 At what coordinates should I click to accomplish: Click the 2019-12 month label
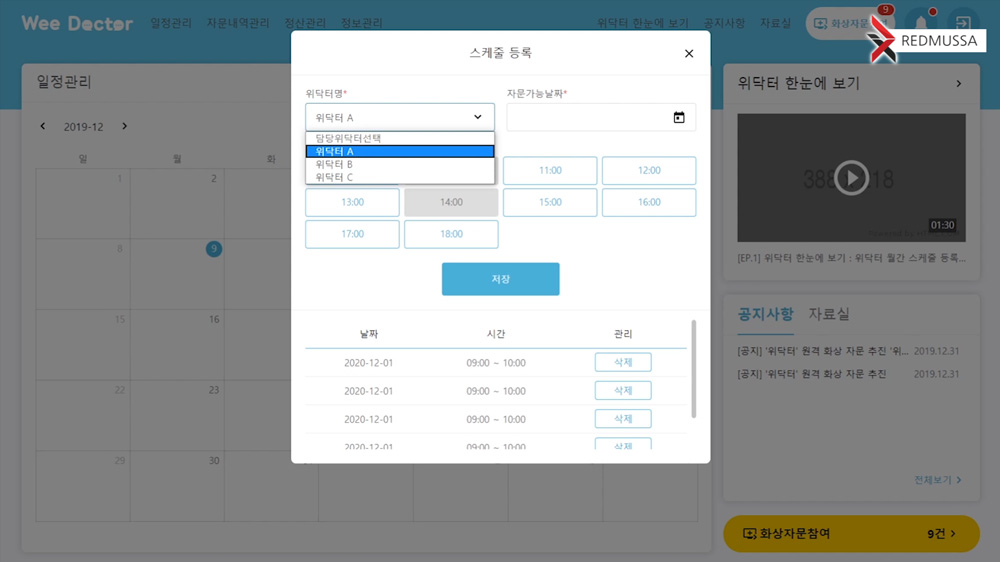(84, 127)
